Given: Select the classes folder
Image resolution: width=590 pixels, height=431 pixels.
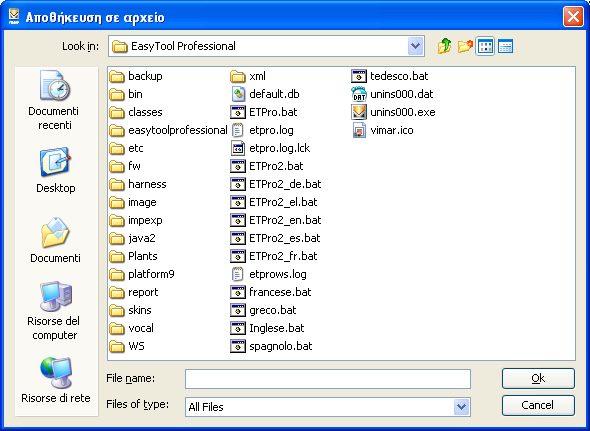Looking at the screenshot, I should (136, 112).
